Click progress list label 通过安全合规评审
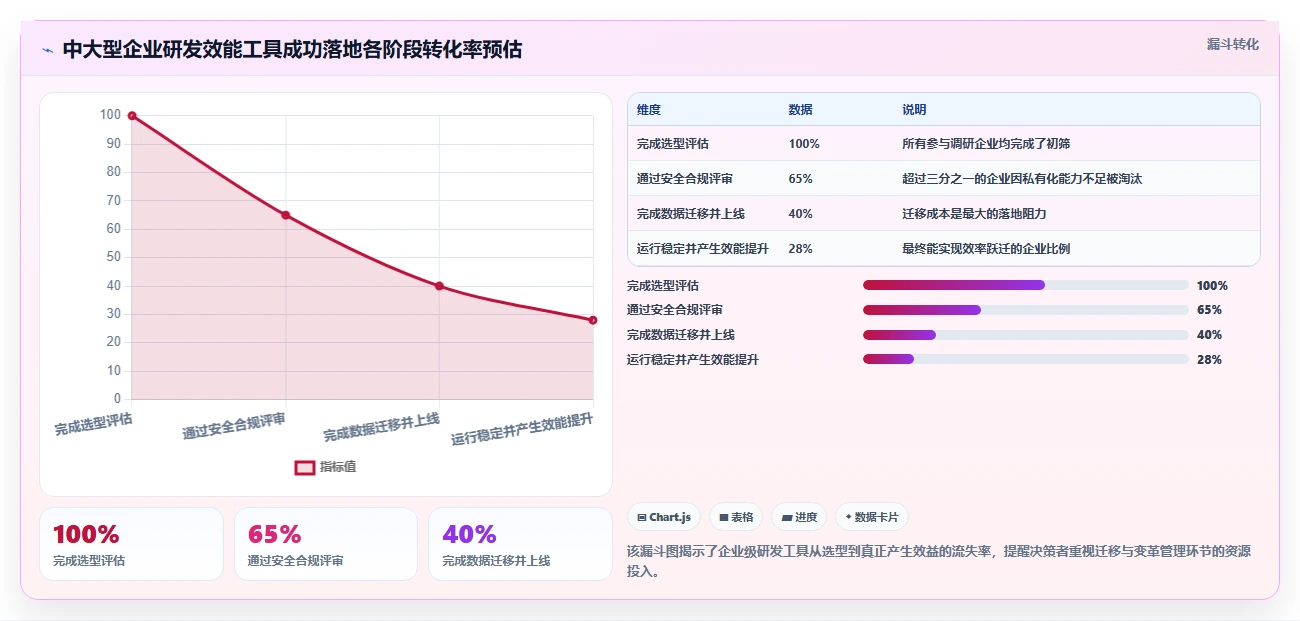The image size is (1300, 621). tap(675, 310)
